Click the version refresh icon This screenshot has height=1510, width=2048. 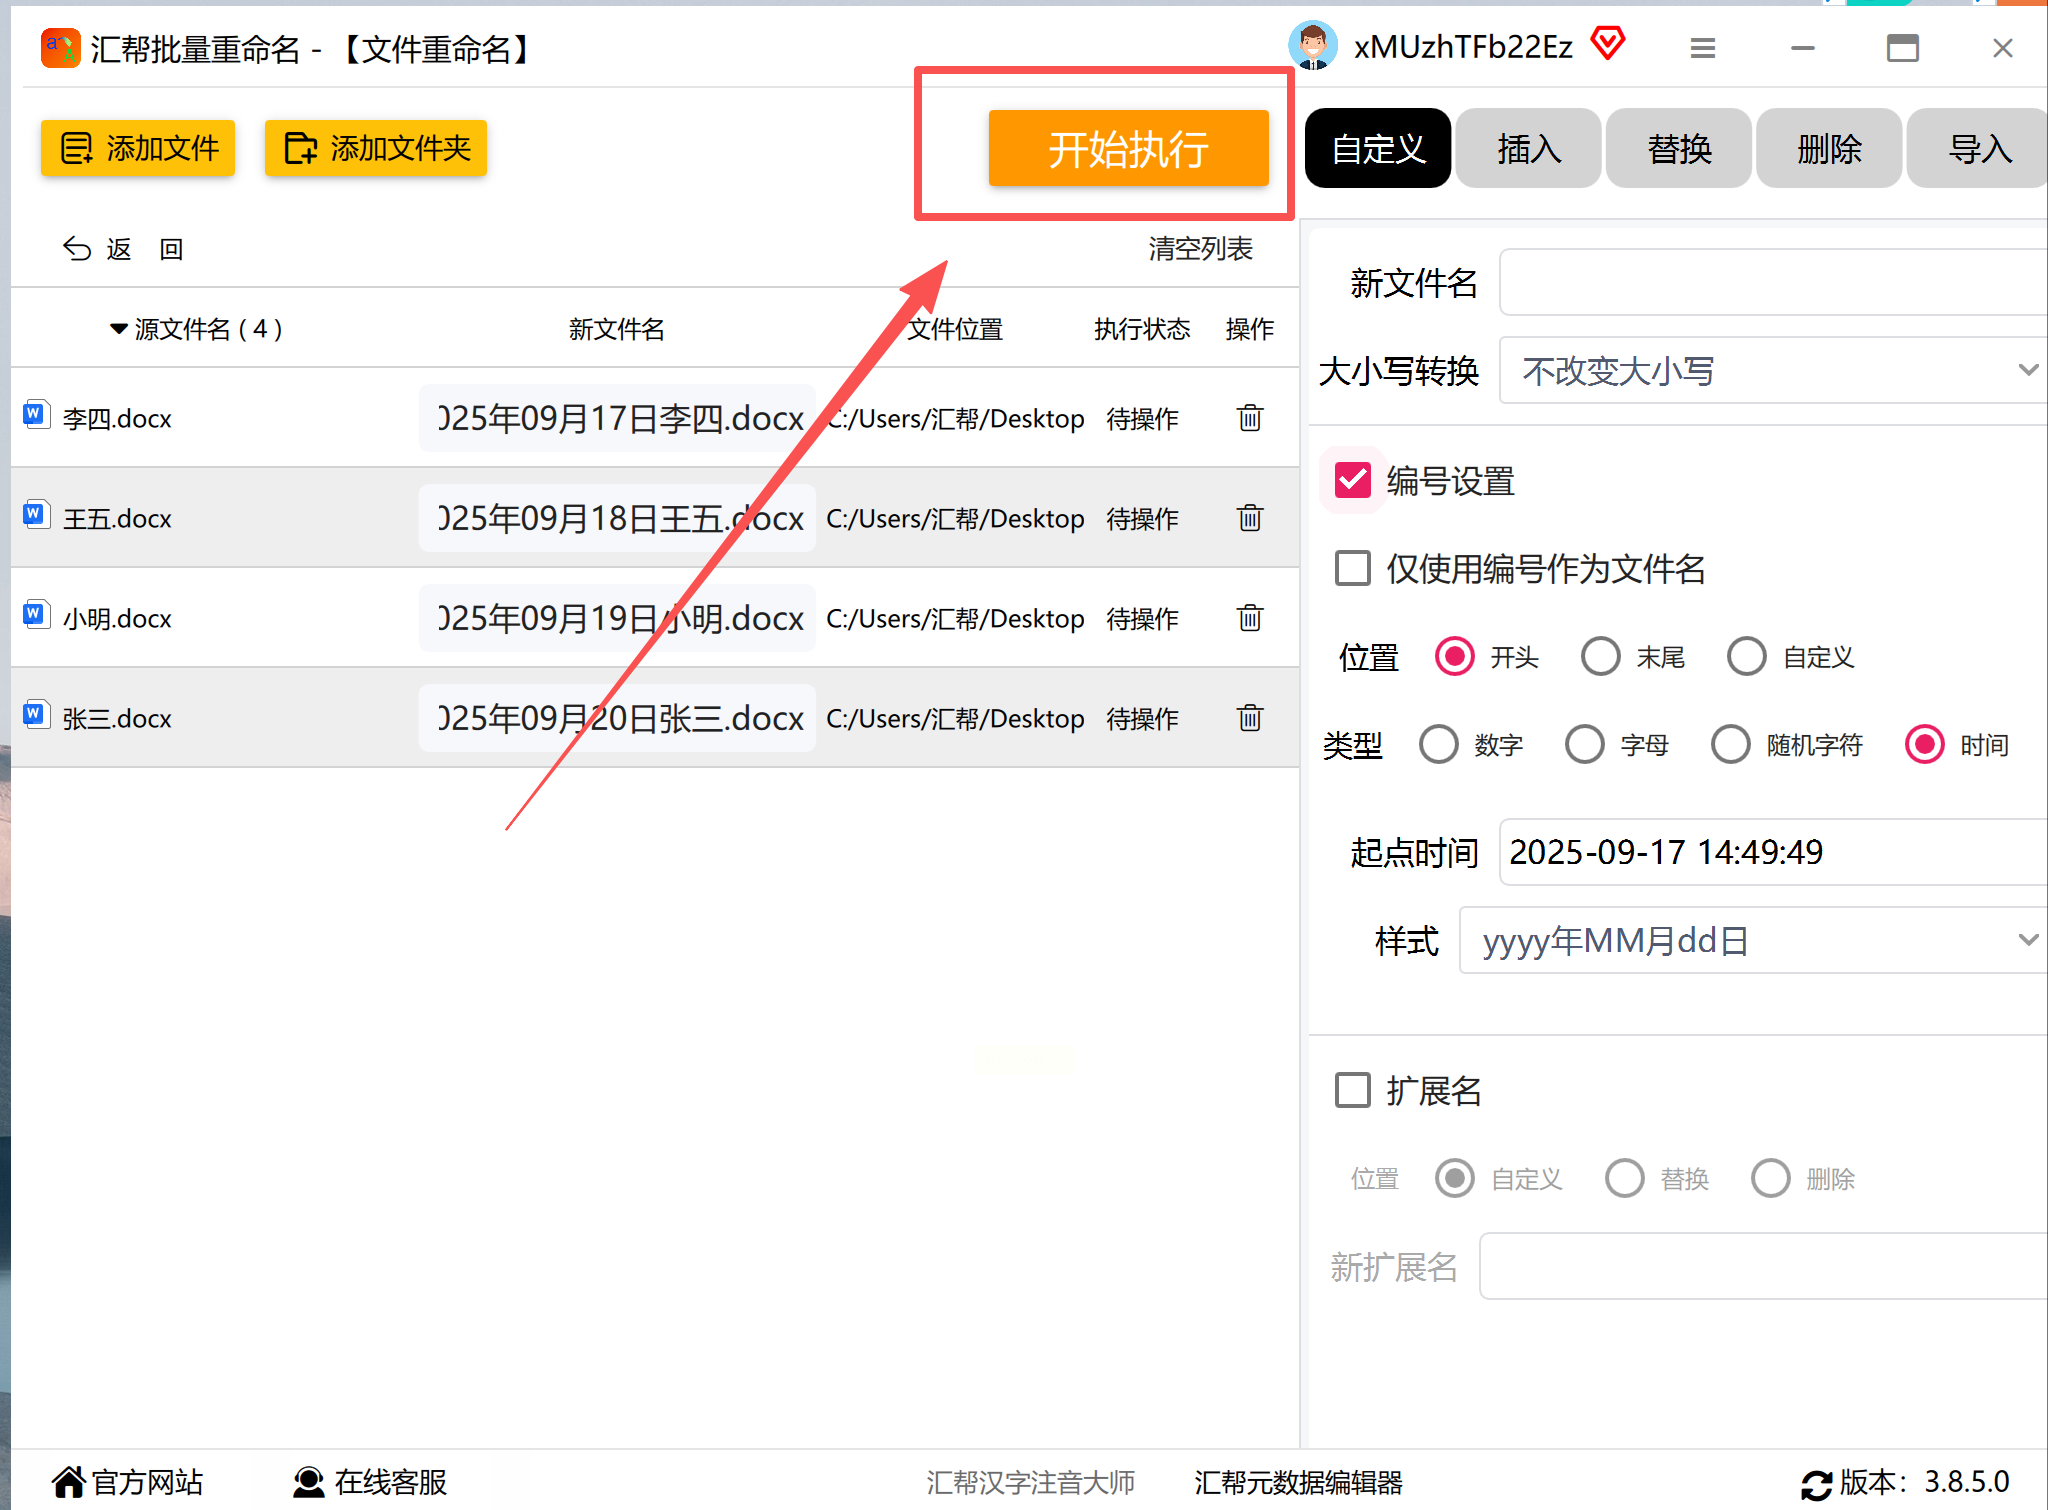[1815, 1484]
